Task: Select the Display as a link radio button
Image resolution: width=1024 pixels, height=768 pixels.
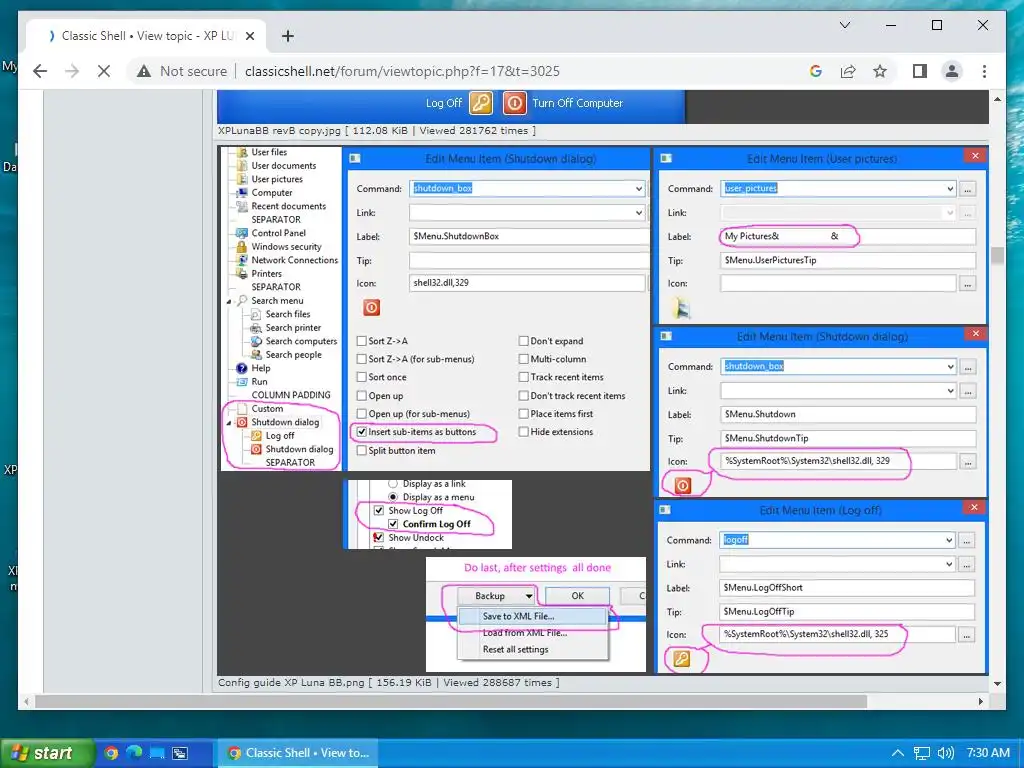Action: click(392, 484)
